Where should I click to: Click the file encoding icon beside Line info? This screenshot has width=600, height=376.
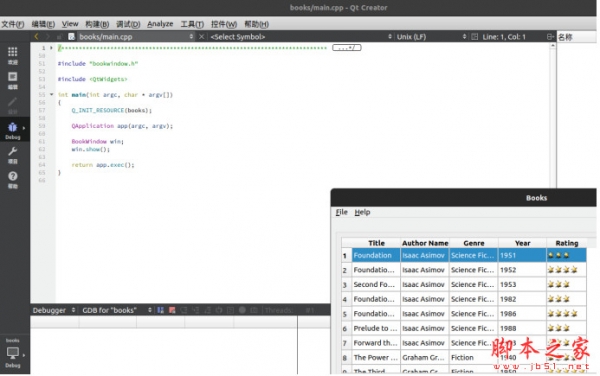click(475, 37)
